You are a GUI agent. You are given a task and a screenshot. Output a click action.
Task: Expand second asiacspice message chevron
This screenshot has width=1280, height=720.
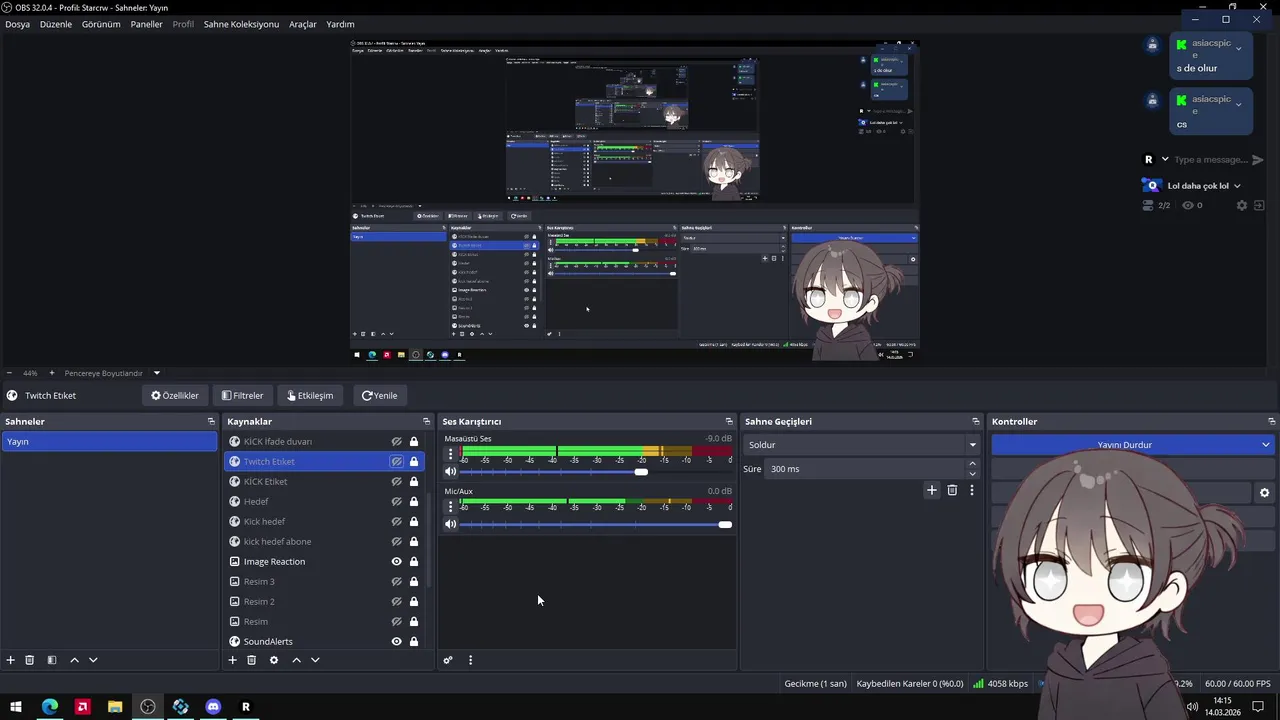tap(1239, 104)
